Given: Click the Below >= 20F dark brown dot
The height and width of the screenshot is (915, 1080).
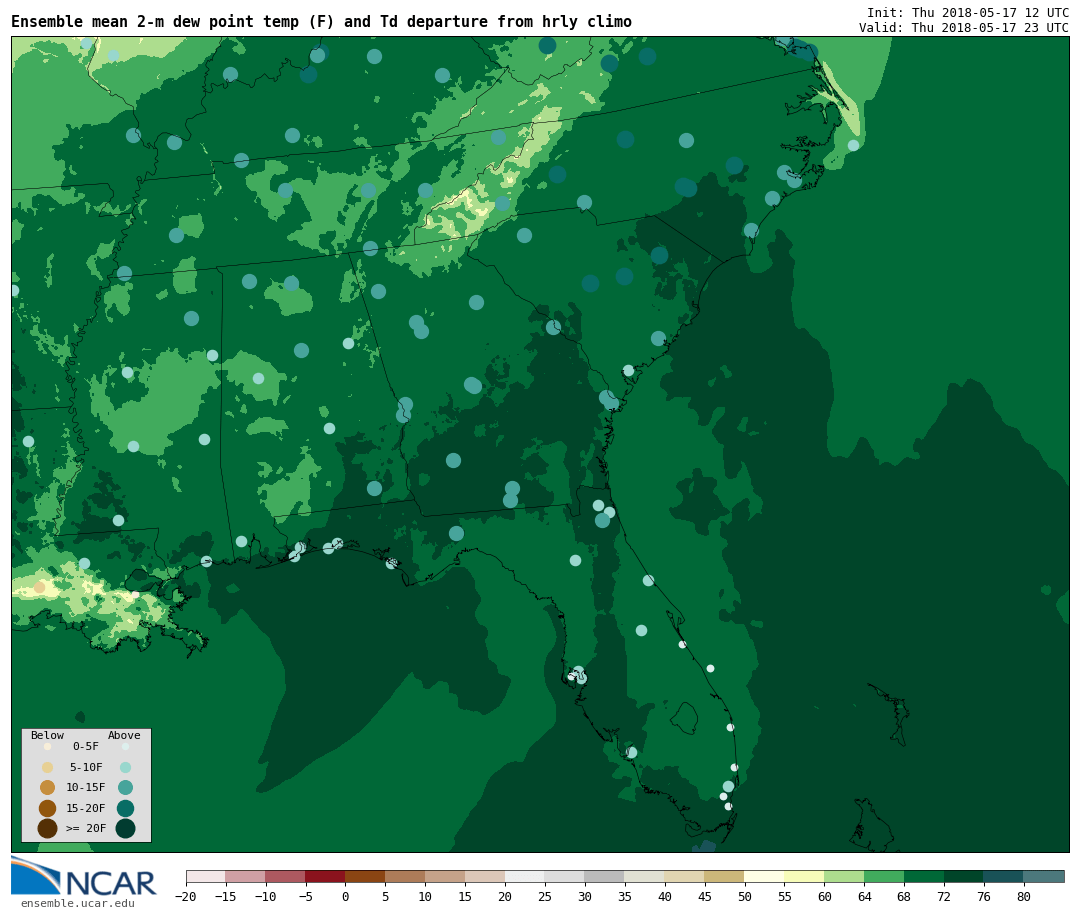Looking at the screenshot, I should [48, 828].
